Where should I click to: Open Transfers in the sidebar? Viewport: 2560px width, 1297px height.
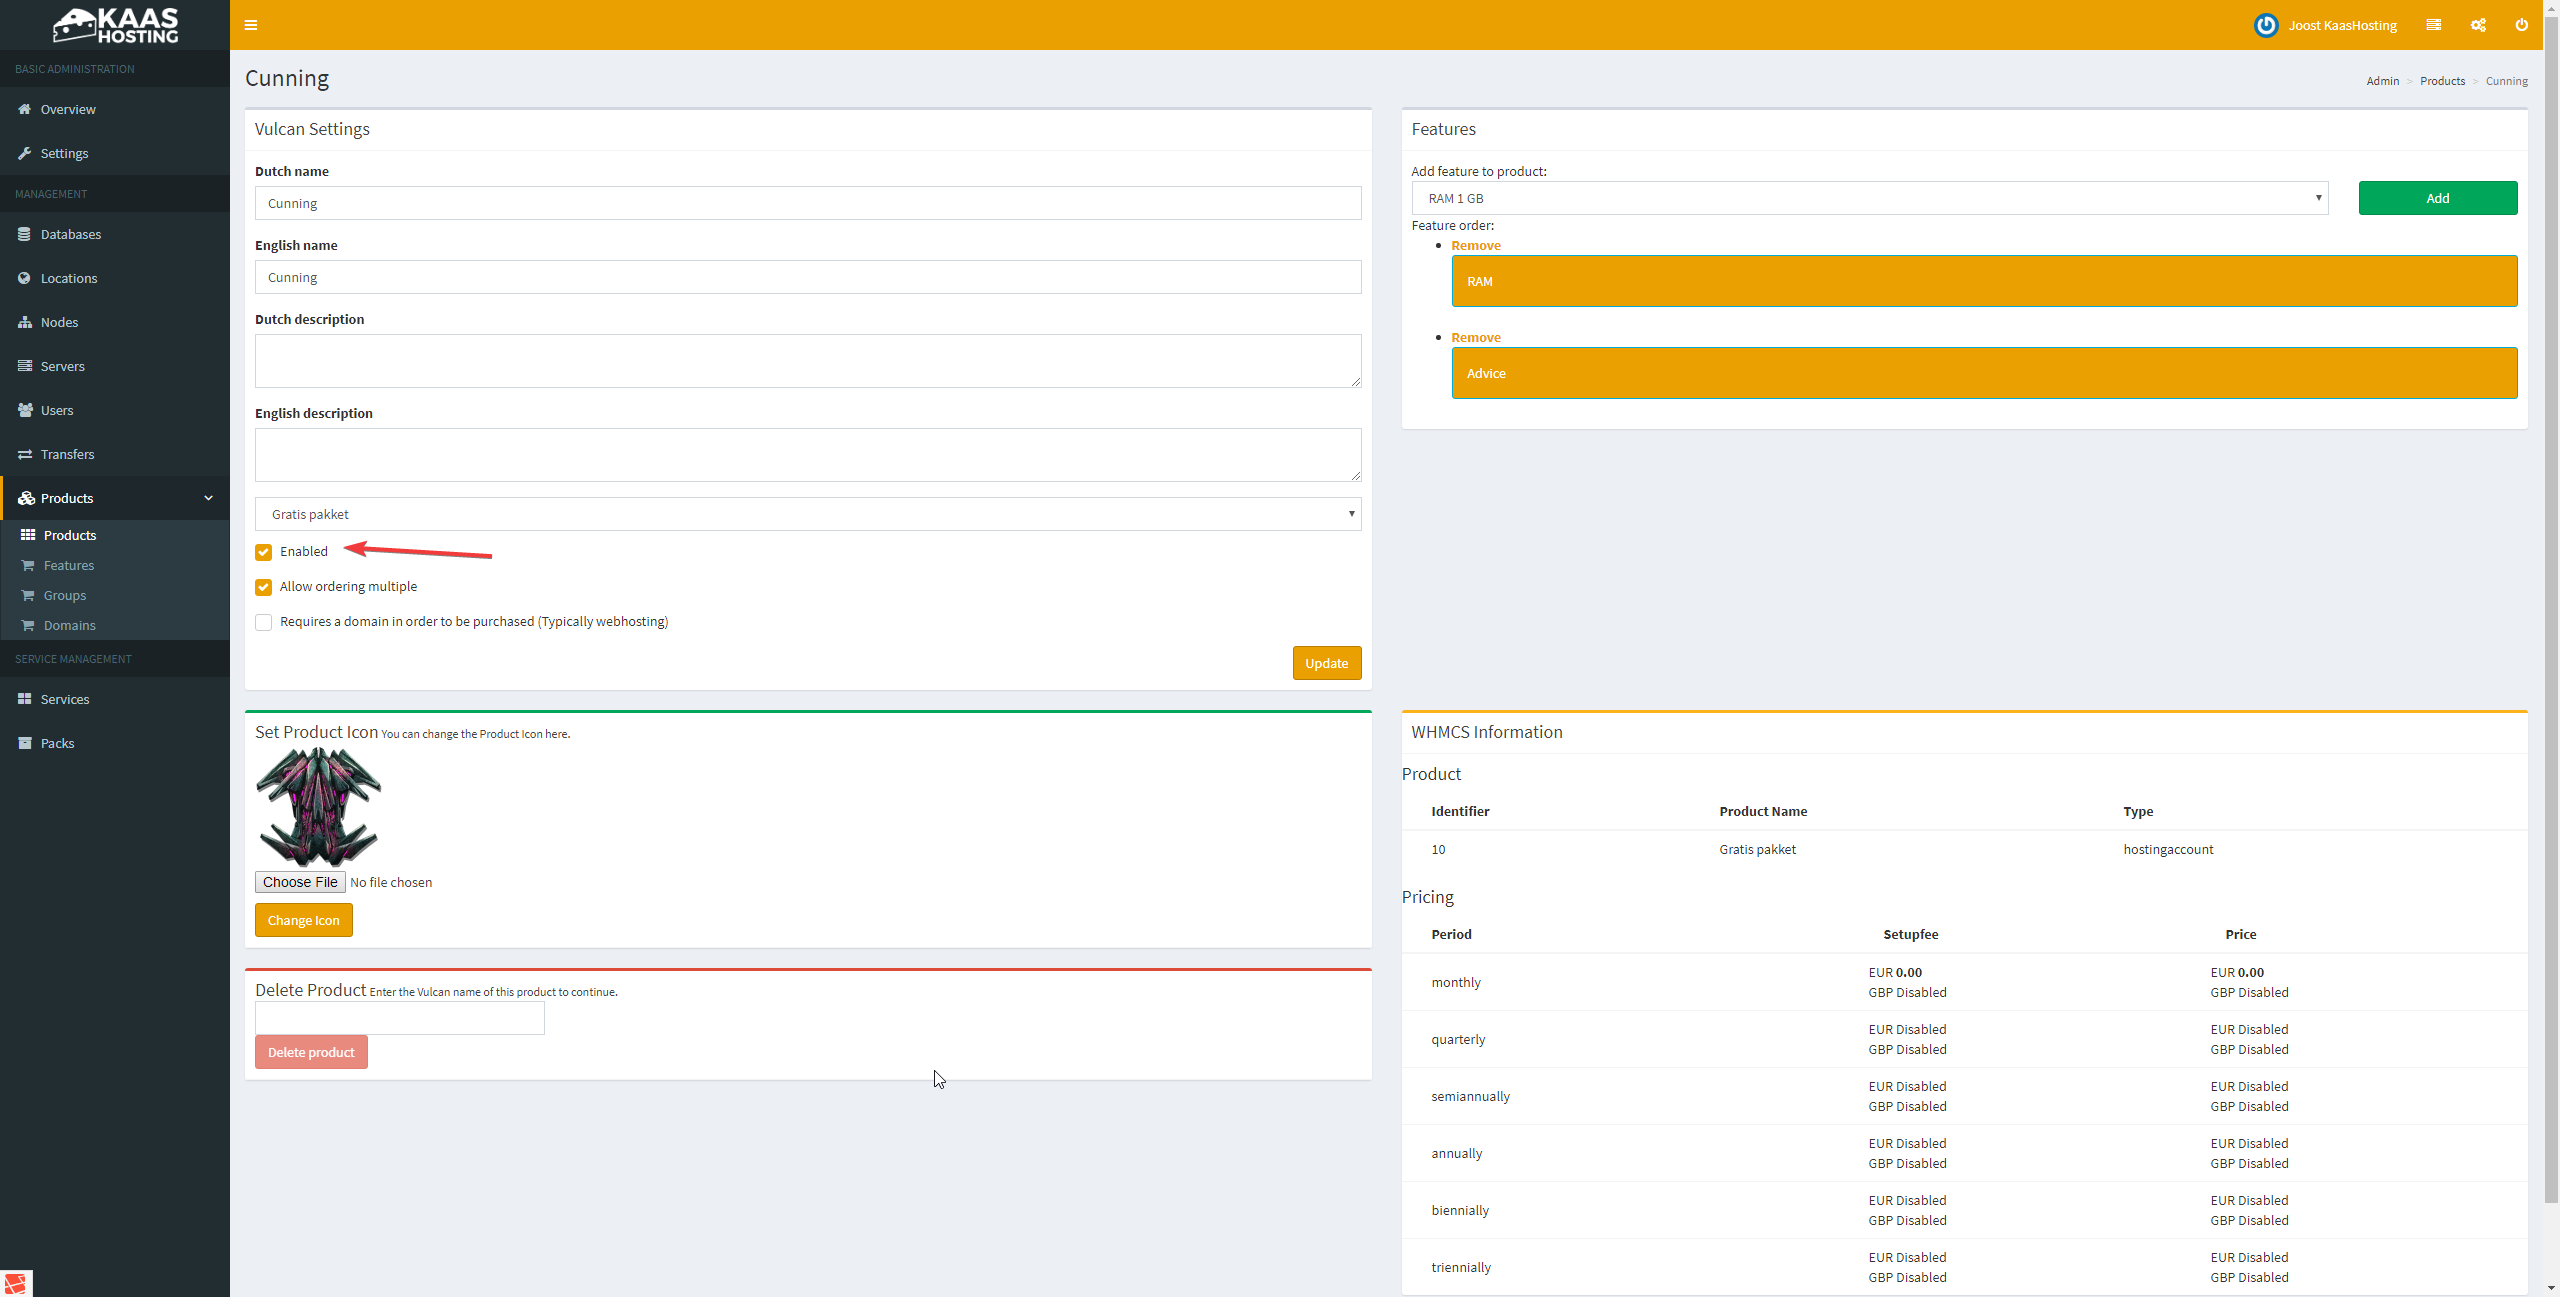67,454
